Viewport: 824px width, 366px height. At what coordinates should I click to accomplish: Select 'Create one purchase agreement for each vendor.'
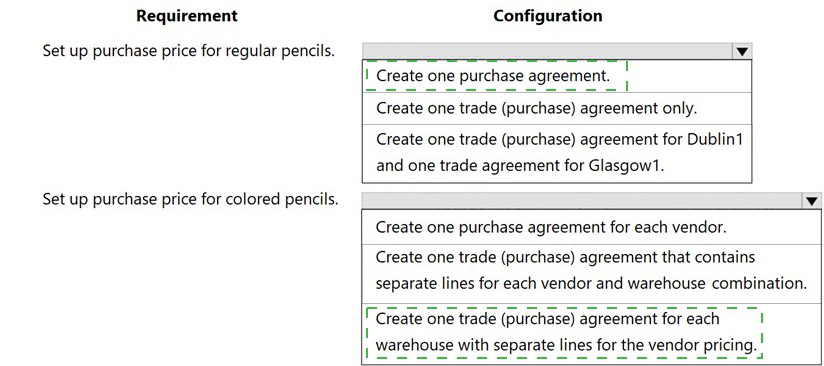coord(592,228)
